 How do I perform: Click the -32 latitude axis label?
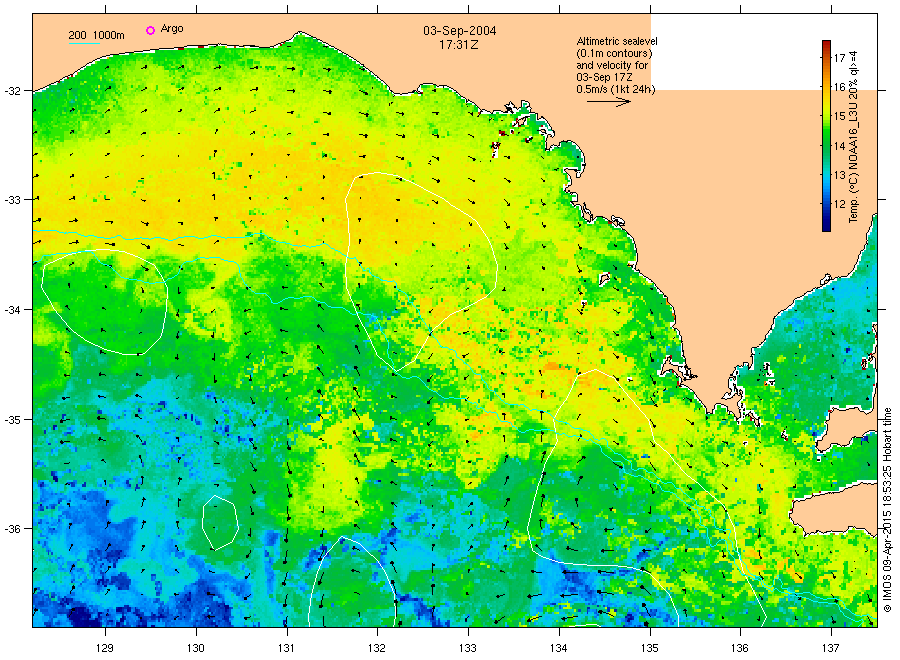[x=13, y=91]
